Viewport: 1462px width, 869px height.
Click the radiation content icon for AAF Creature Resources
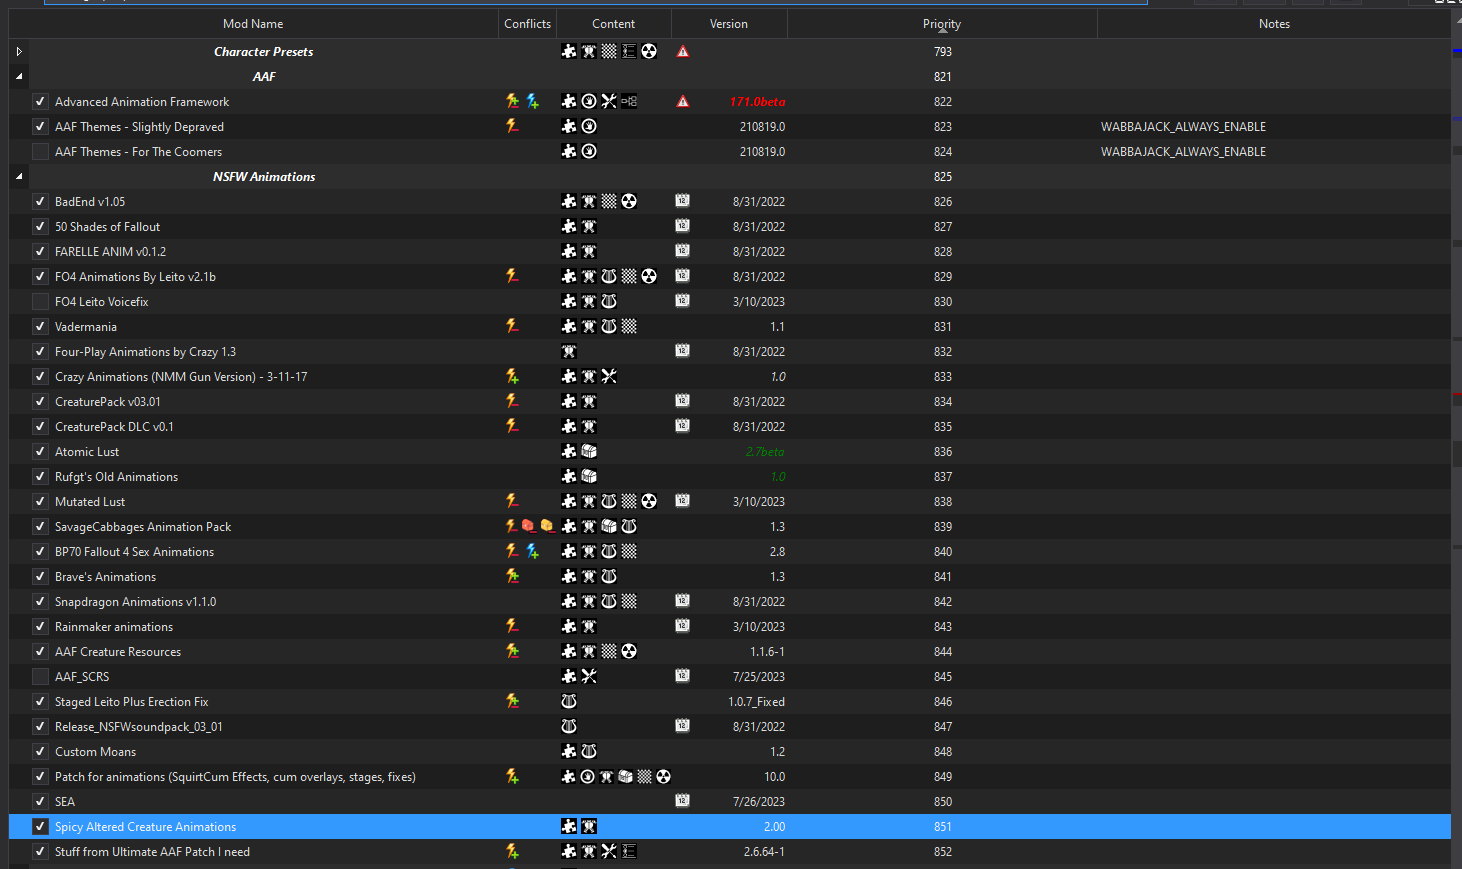(x=629, y=651)
